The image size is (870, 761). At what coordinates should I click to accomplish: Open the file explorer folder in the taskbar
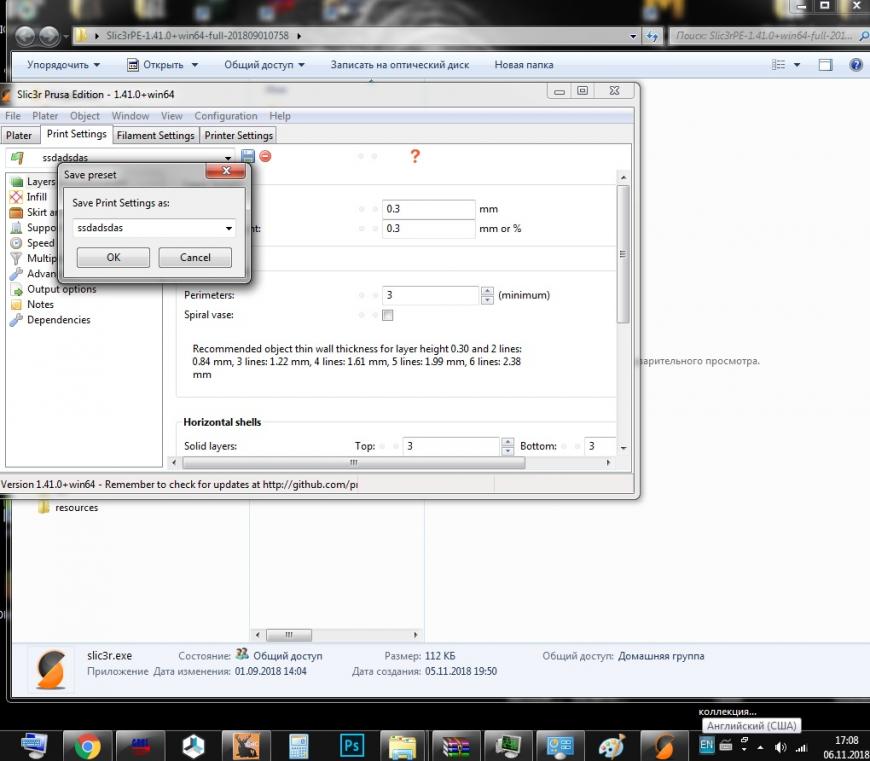click(403, 745)
